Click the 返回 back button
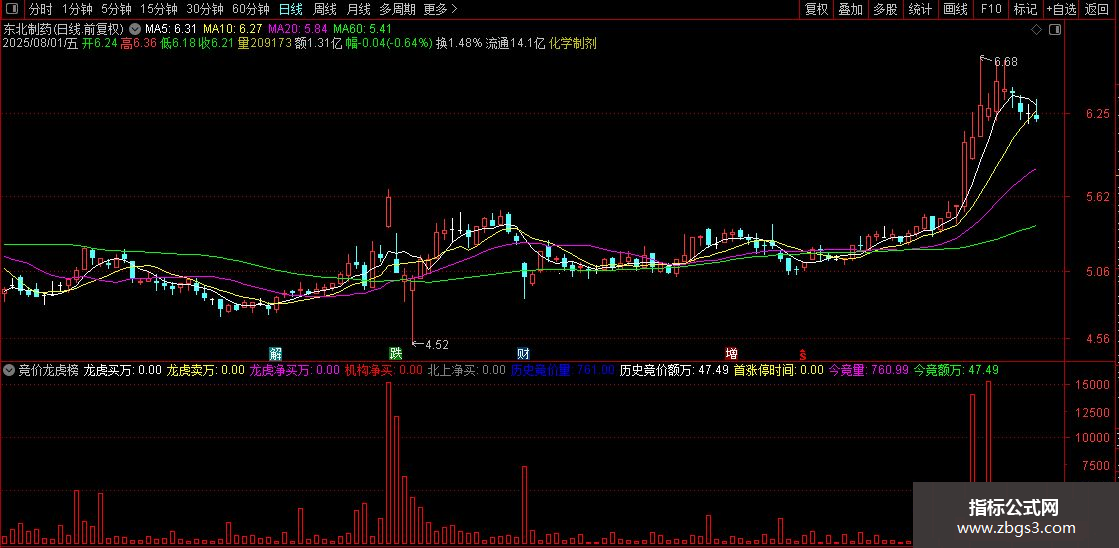 pyautogui.click(x=1096, y=9)
